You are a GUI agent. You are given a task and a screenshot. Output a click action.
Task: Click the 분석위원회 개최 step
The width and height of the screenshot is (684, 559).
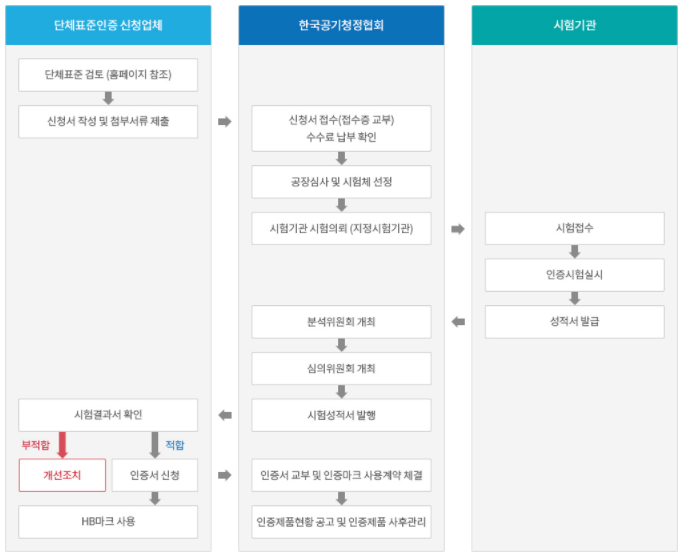coord(341,322)
